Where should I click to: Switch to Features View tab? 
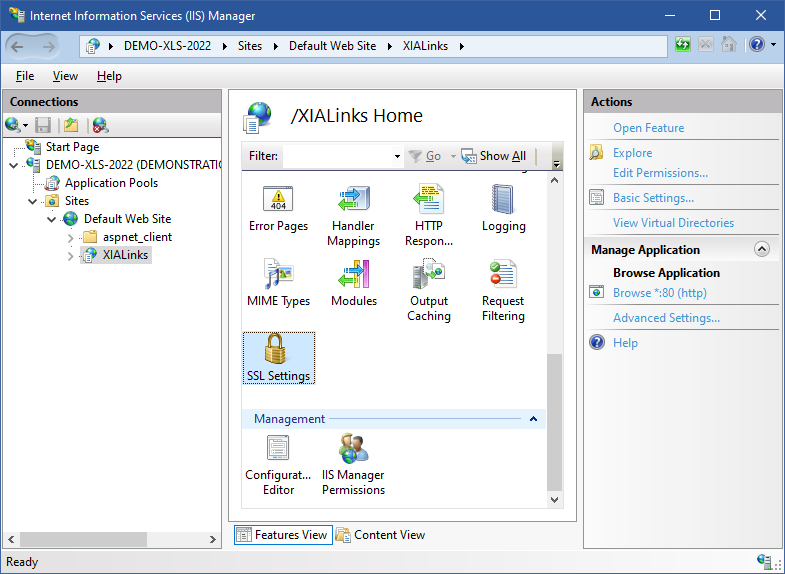[283, 535]
